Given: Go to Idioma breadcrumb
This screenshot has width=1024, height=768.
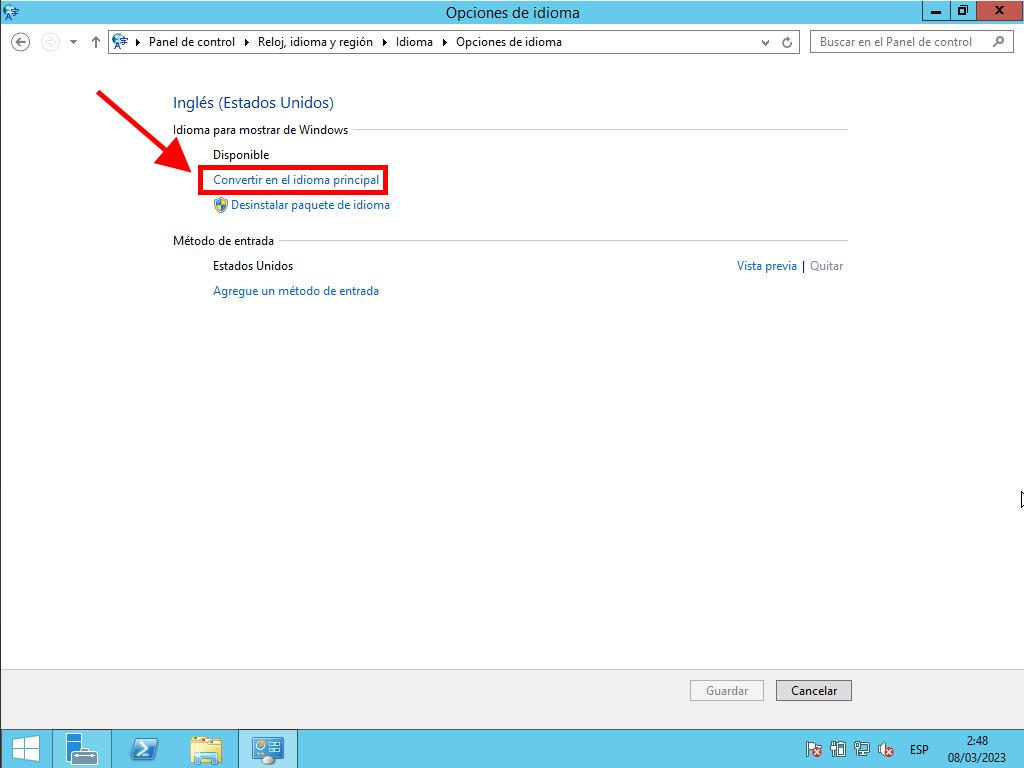Looking at the screenshot, I should 414,42.
